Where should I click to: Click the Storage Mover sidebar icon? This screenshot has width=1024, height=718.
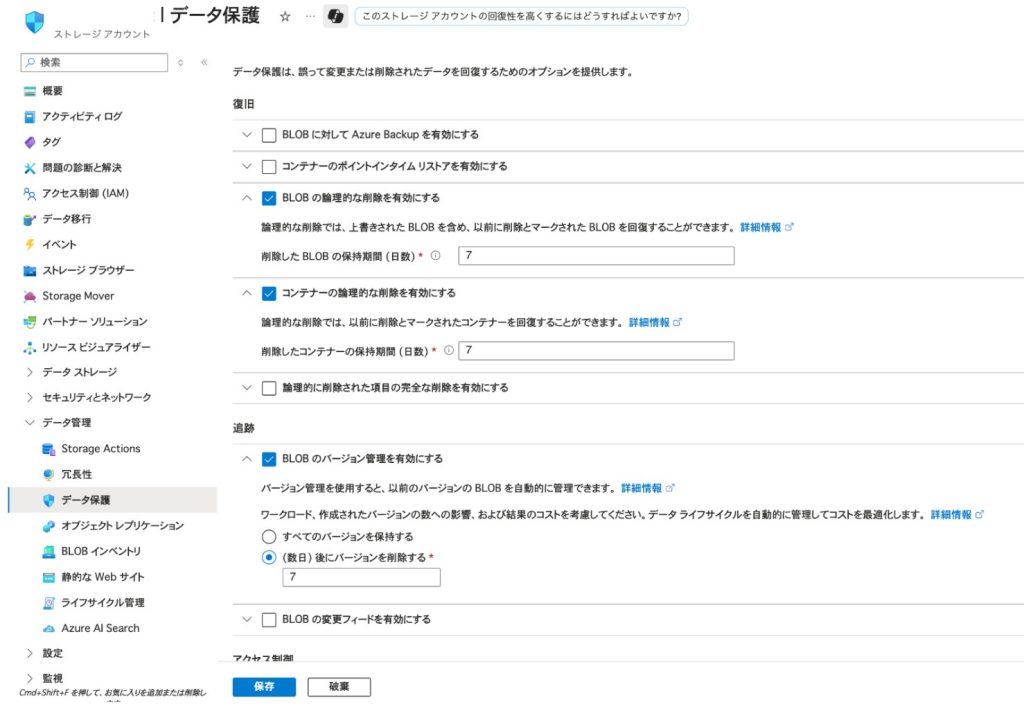point(30,296)
